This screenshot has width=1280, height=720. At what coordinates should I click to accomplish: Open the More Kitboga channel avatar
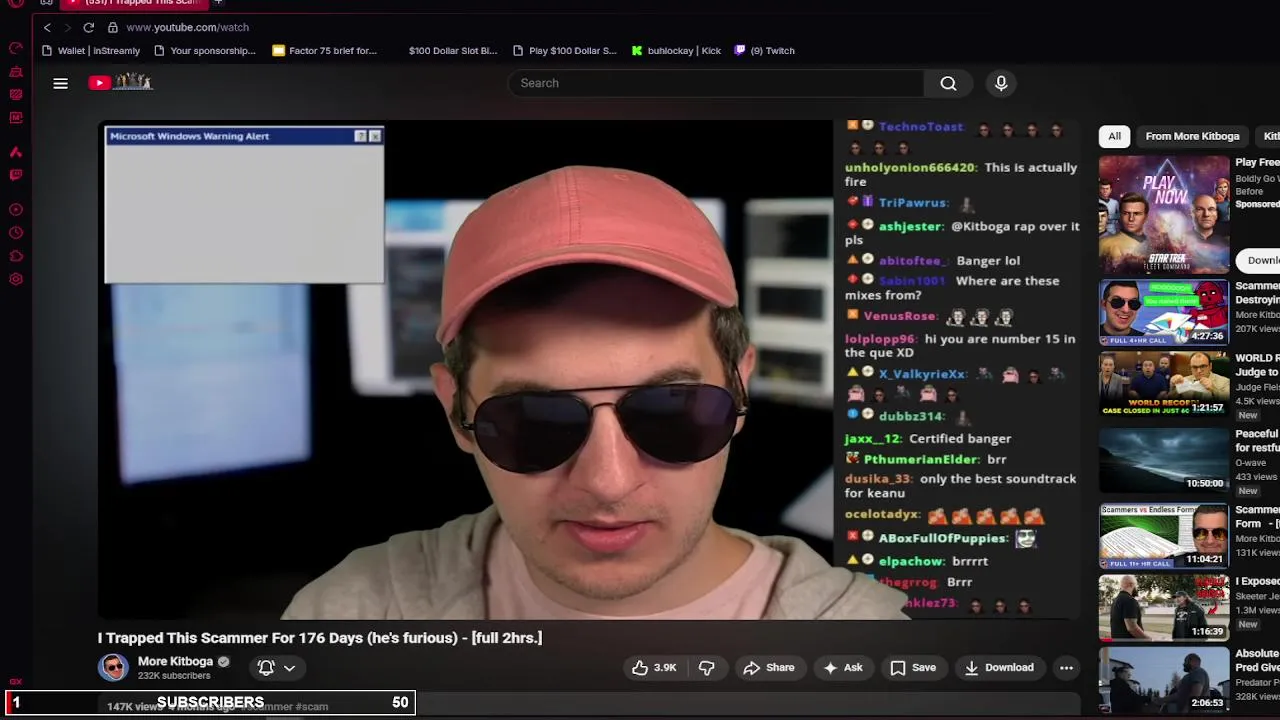pyautogui.click(x=113, y=667)
